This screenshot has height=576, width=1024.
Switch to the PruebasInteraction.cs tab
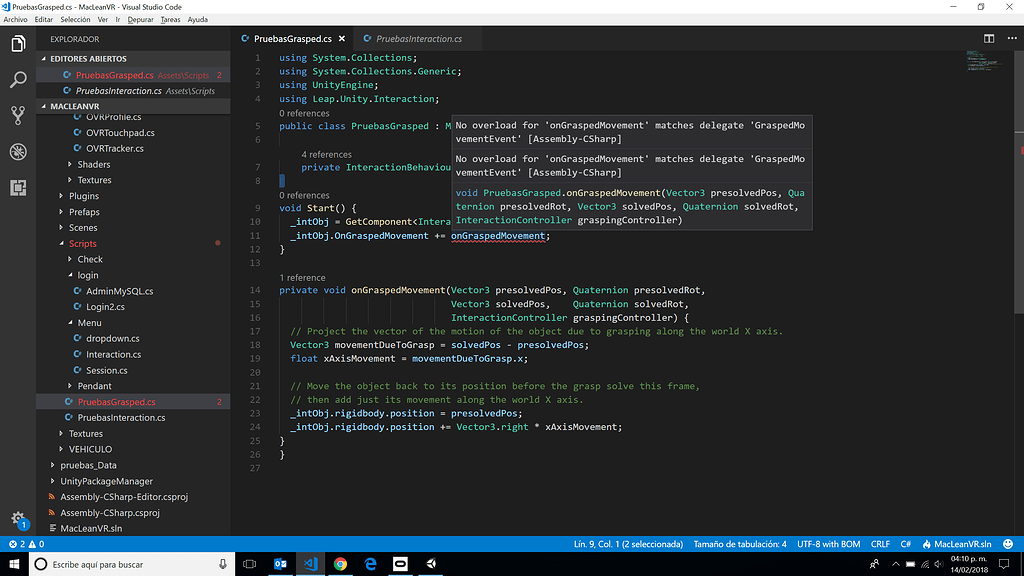(418, 39)
